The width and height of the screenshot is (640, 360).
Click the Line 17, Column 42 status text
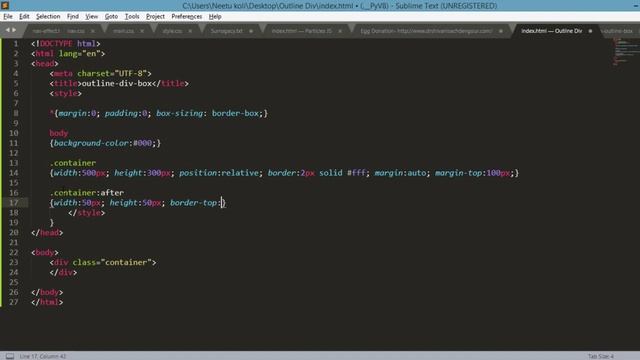pos(42,356)
